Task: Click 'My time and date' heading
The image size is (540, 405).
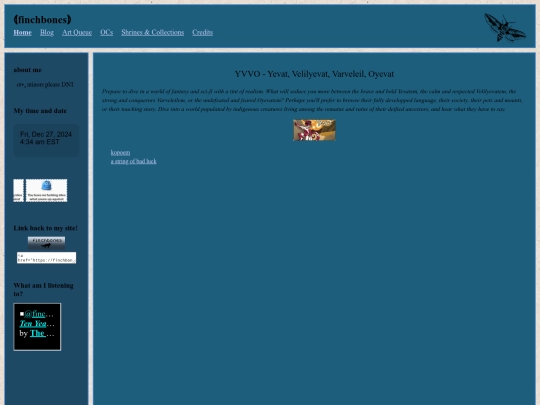Action: coord(40,111)
